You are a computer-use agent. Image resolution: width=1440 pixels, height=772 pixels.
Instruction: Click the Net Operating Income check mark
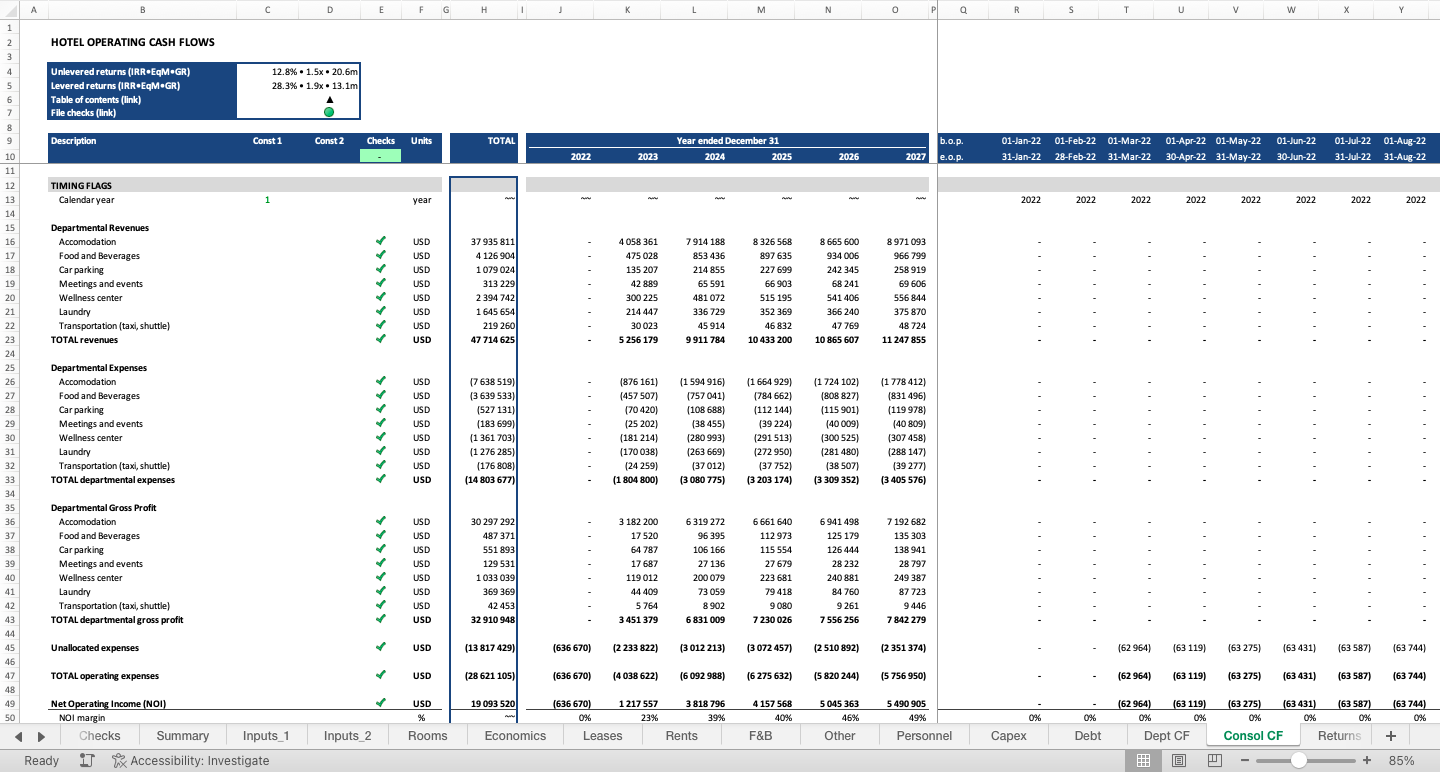click(380, 703)
